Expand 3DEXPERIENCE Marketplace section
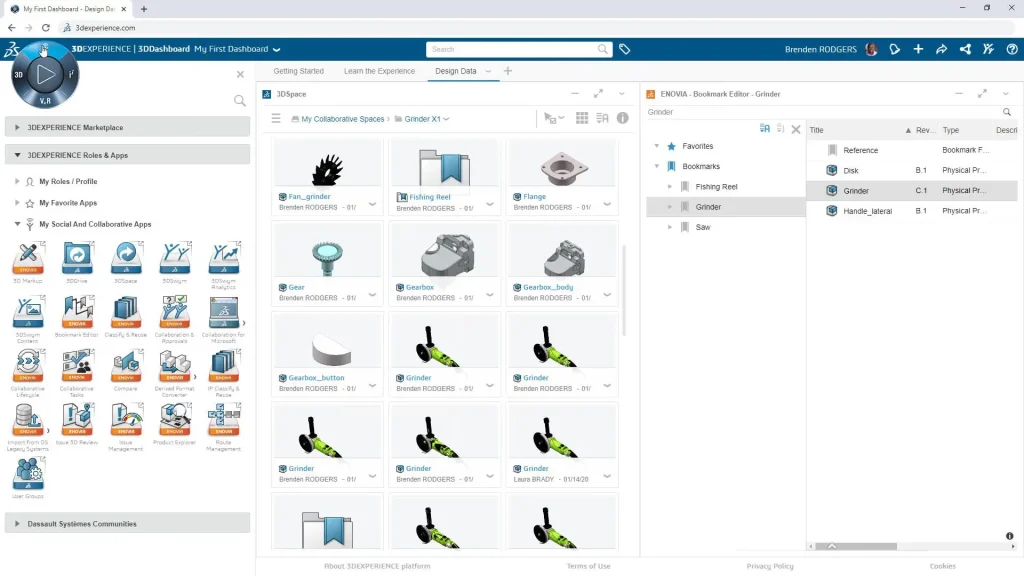The image size is (1024, 576). click(x=17, y=127)
